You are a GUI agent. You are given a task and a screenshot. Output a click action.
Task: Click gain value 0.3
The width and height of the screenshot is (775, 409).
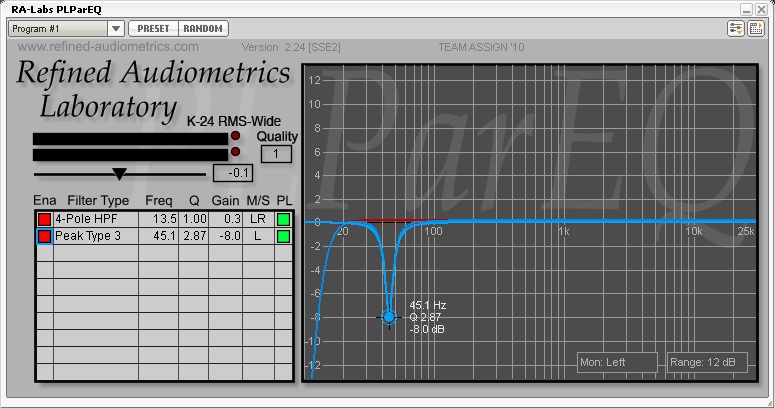tap(225, 219)
